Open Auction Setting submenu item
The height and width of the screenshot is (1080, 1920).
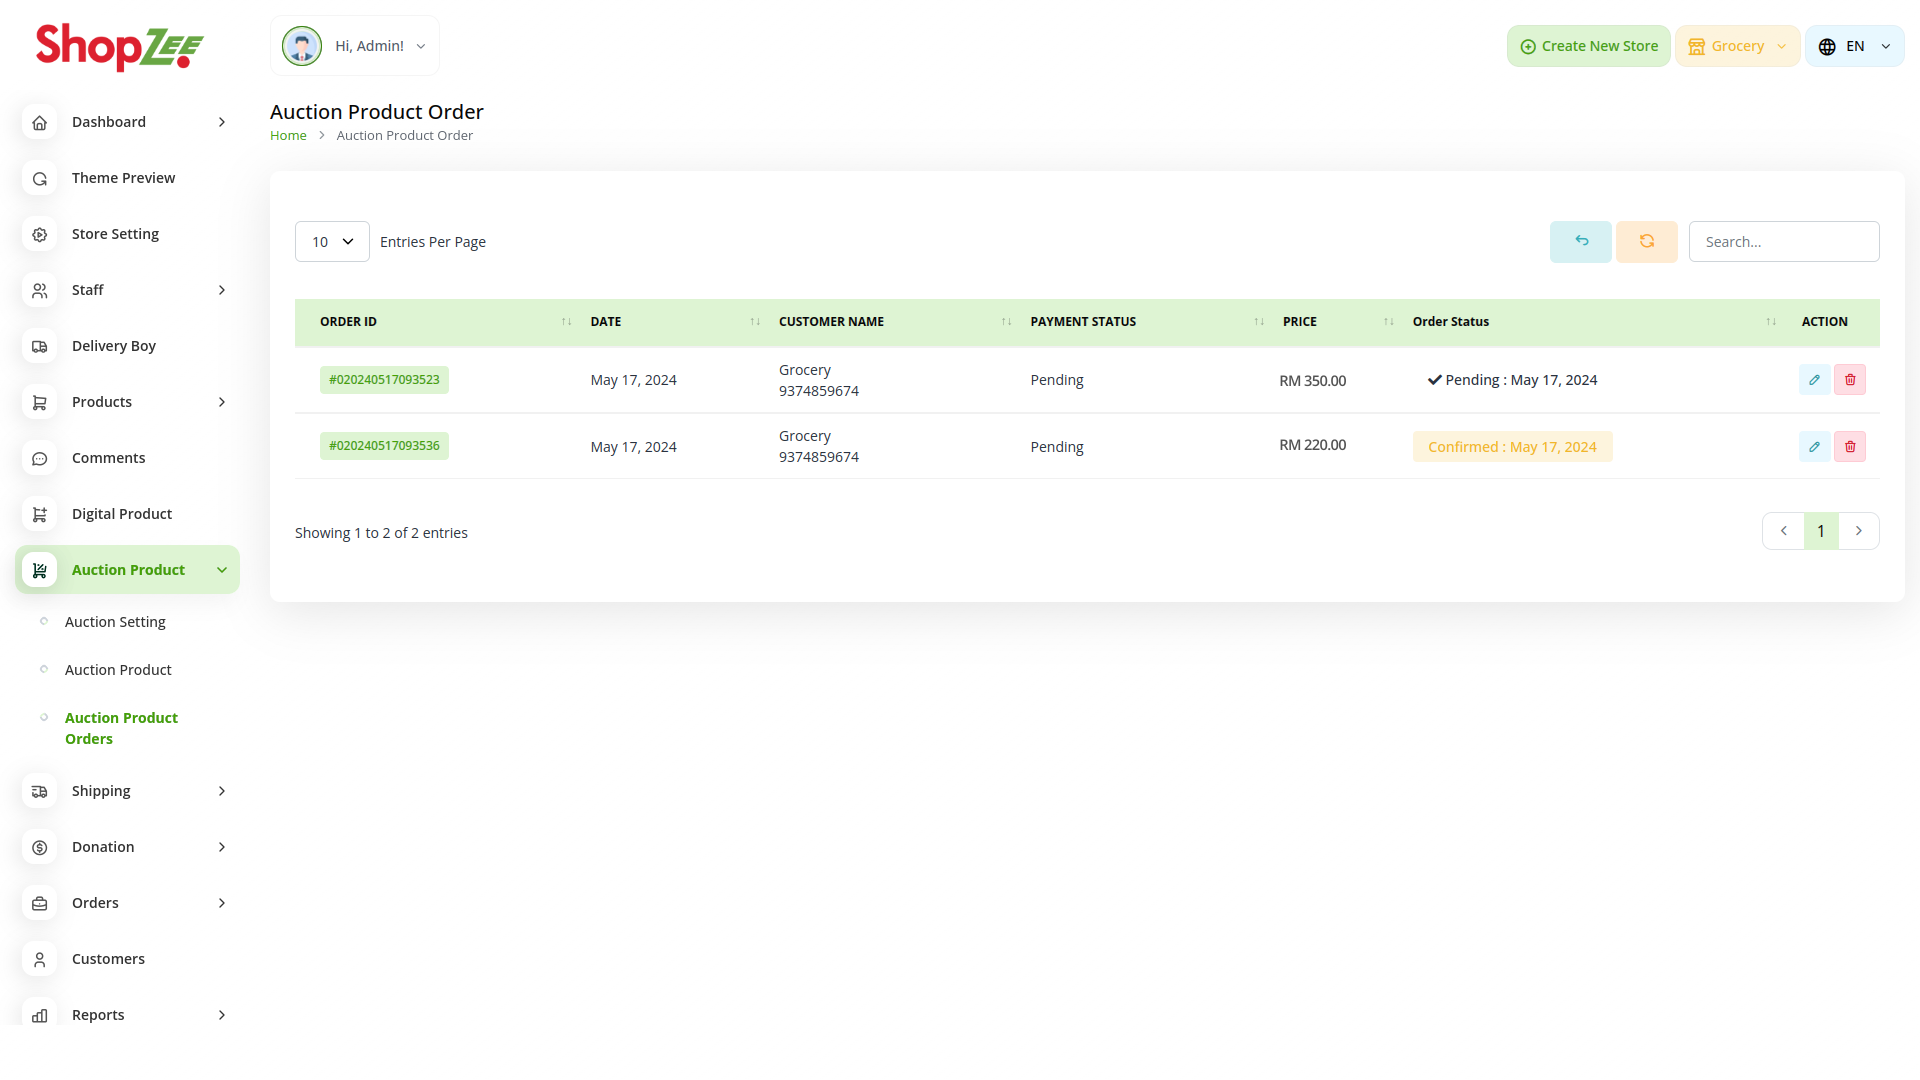(115, 622)
